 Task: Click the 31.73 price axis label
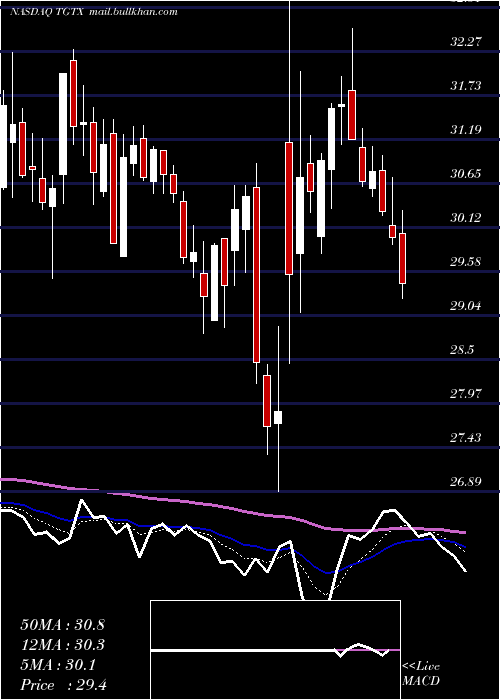click(x=466, y=86)
